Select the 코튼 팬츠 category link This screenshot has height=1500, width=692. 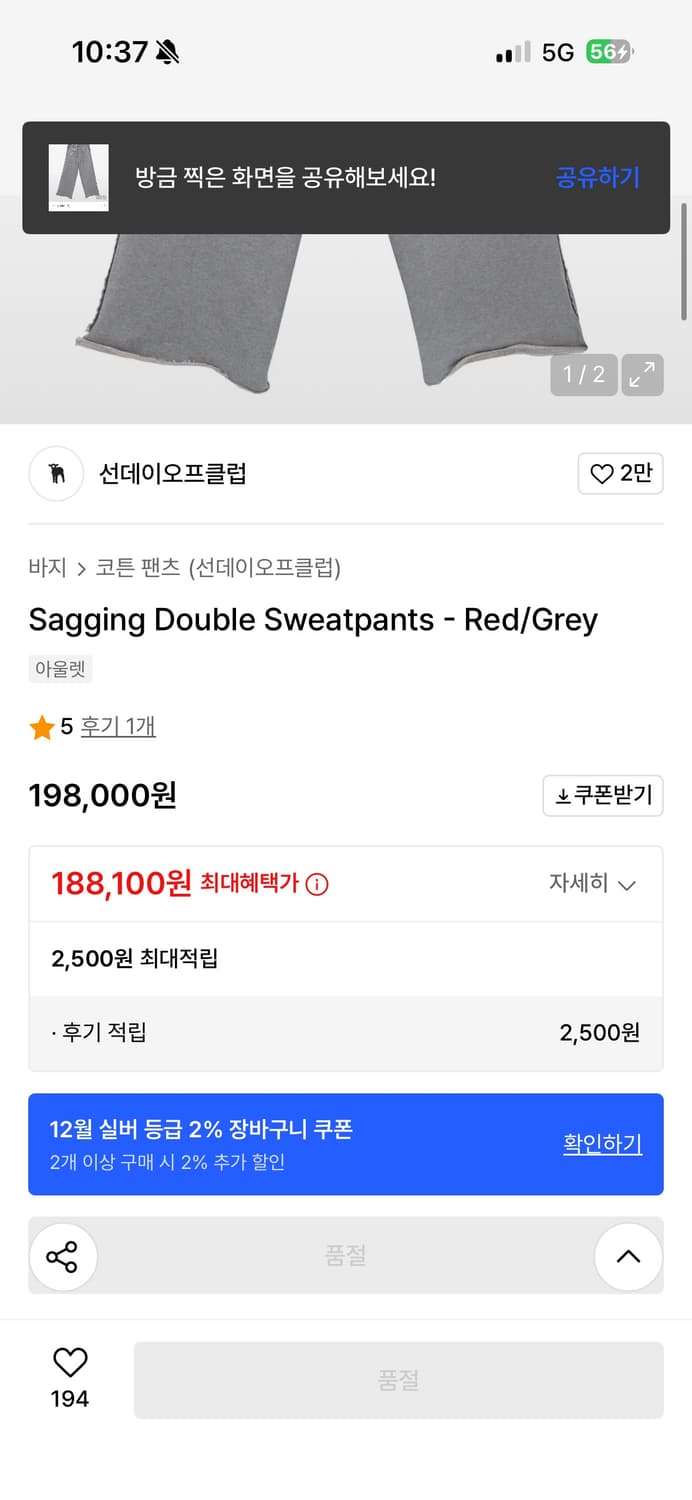(x=131, y=566)
